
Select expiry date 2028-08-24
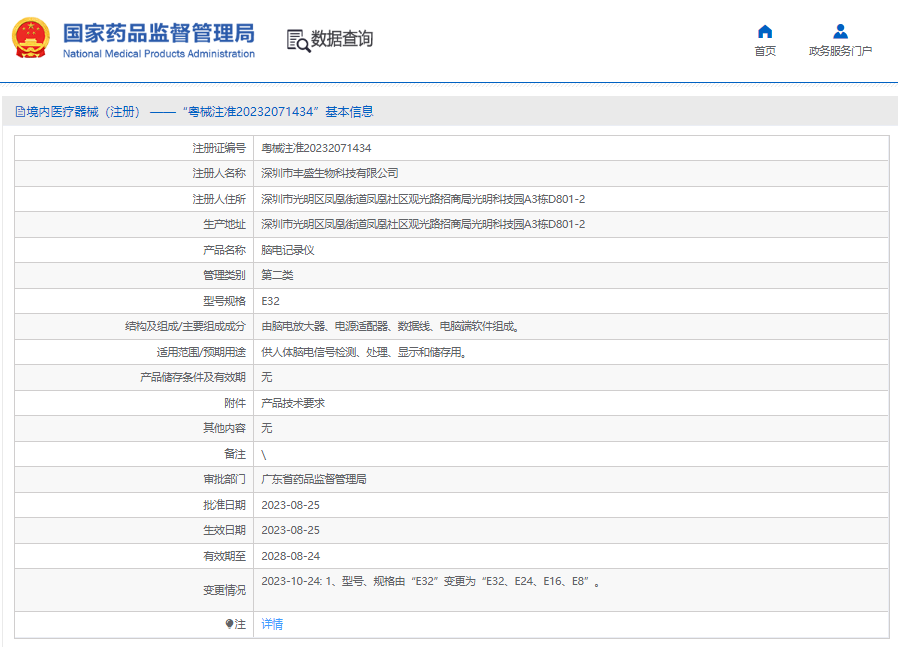coord(290,556)
